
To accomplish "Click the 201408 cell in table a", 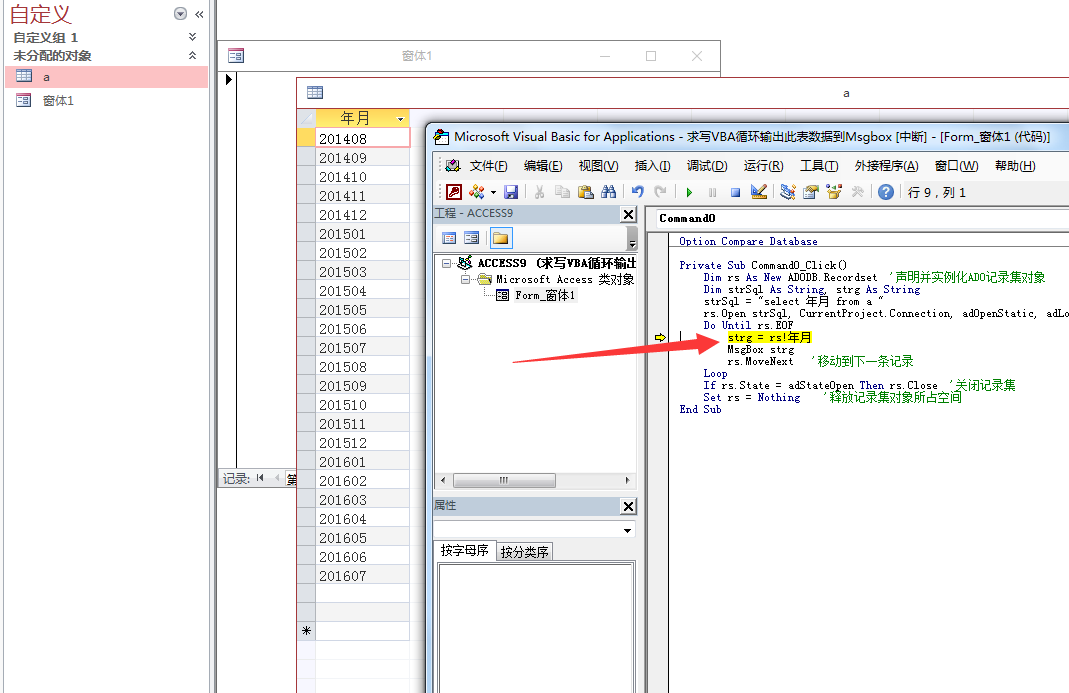I will click(363, 138).
